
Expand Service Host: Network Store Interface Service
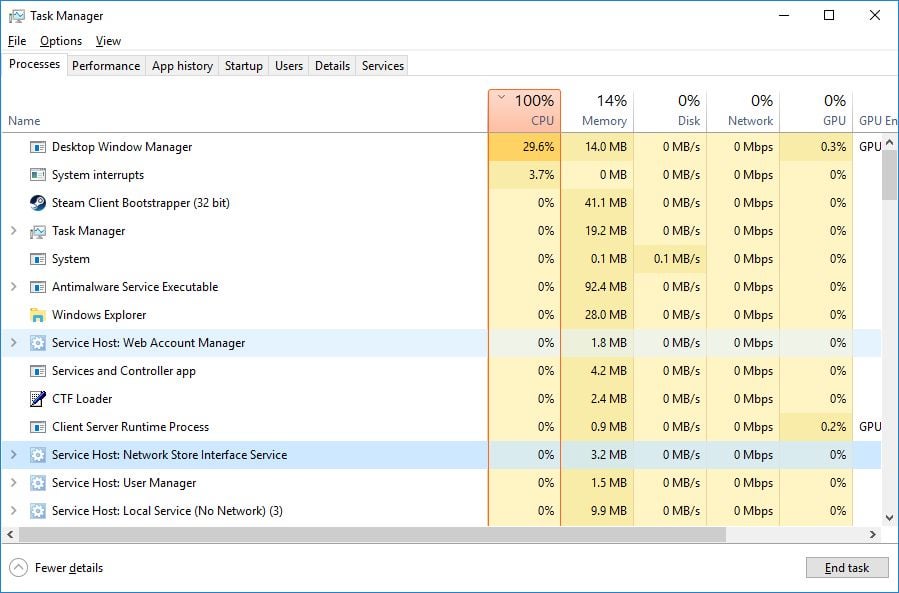13,455
